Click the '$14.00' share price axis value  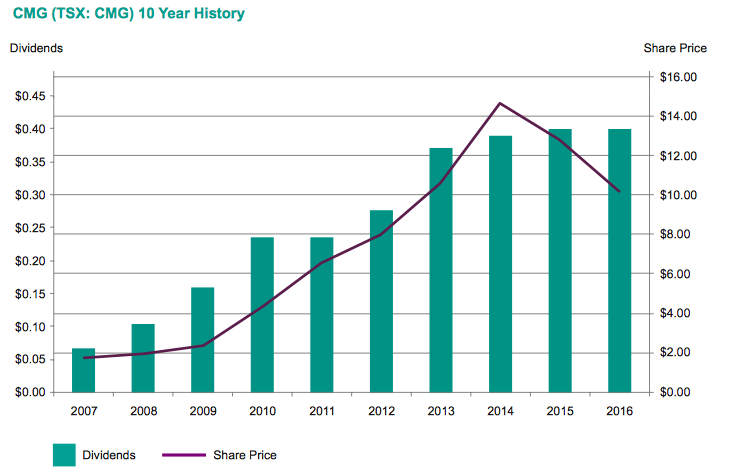coord(678,116)
